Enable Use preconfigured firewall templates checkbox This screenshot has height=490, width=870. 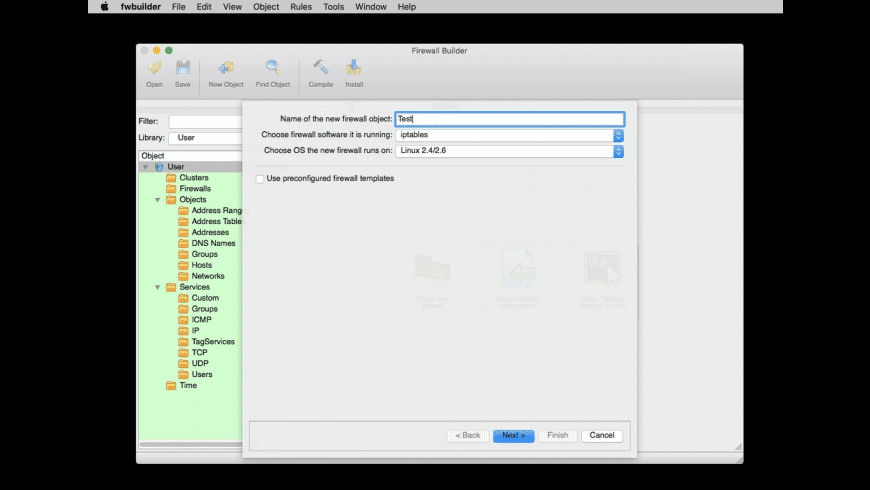260,179
